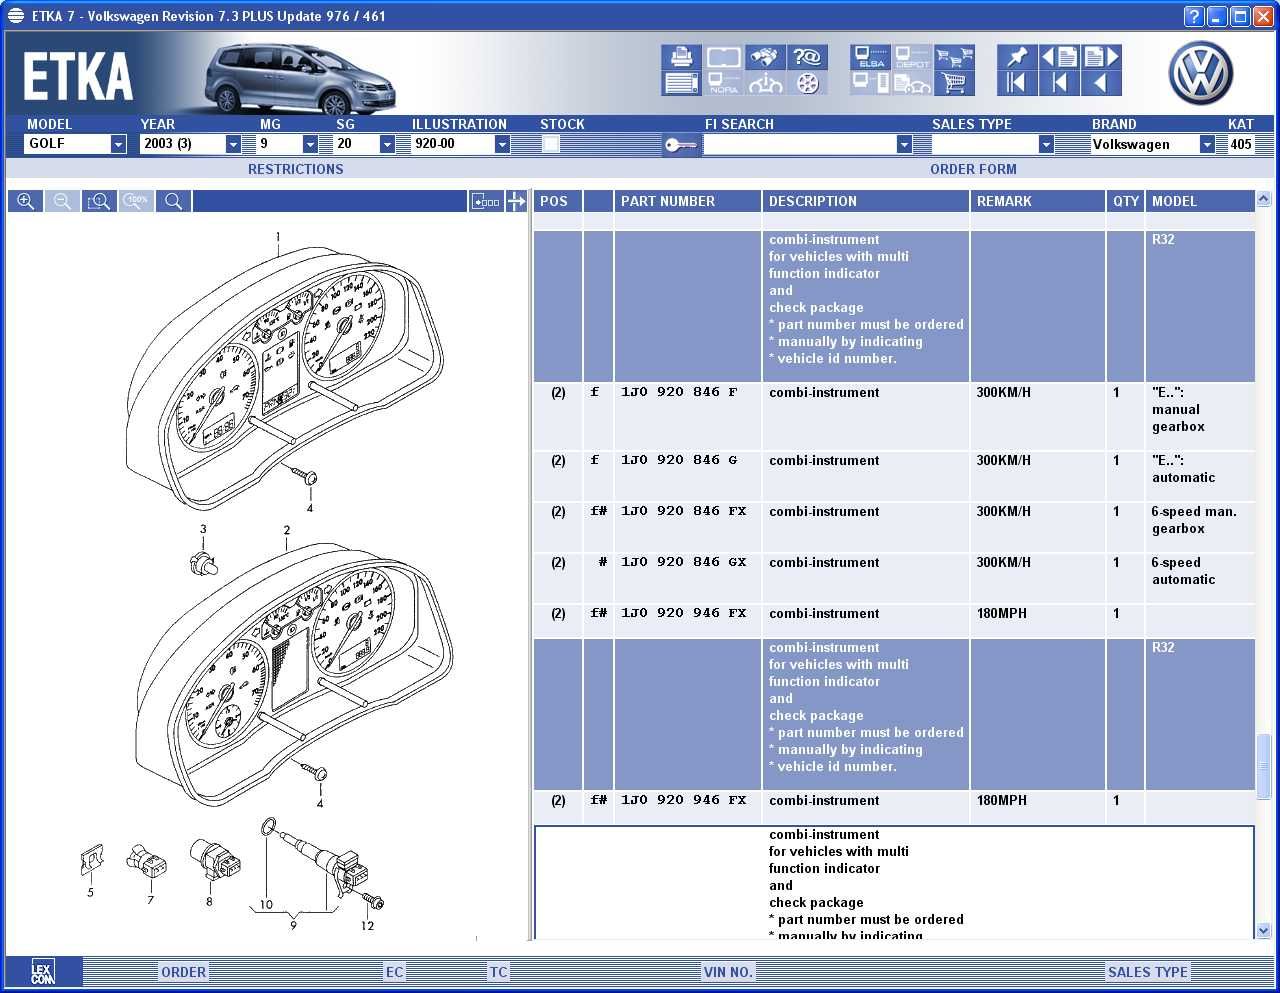Open the YEAR dropdown showing 2003
The image size is (1280, 993).
click(233, 144)
